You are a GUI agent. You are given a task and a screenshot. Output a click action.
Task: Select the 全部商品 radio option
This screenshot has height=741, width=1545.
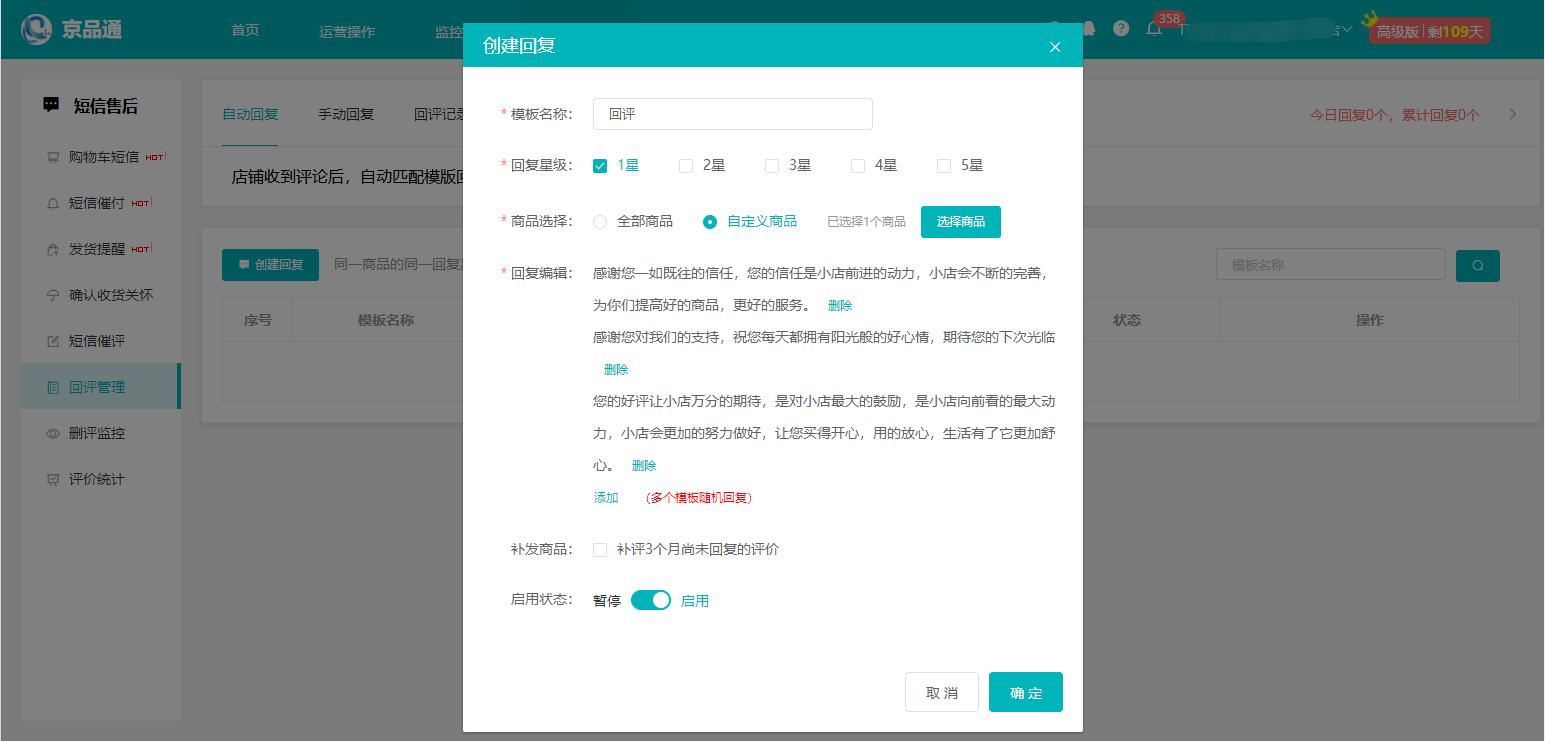click(600, 222)
